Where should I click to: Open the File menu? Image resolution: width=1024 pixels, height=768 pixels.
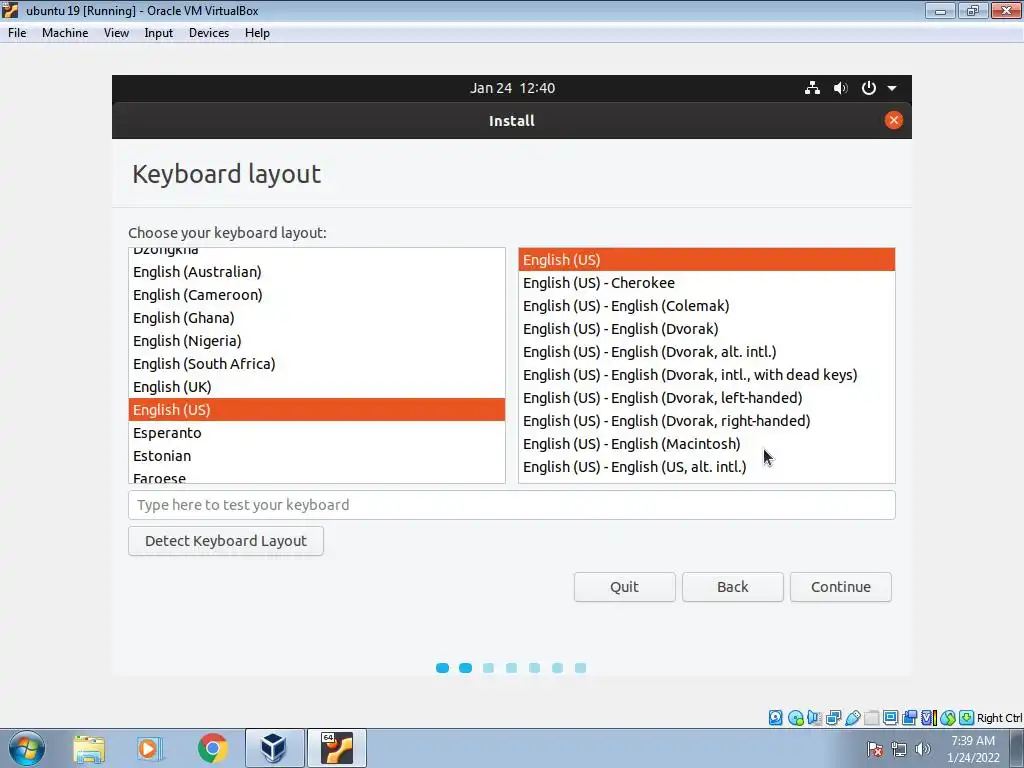click(17, 33)
